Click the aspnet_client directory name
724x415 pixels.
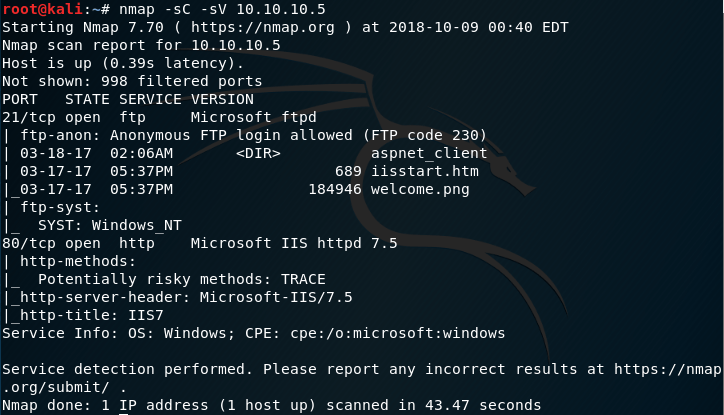429,153
